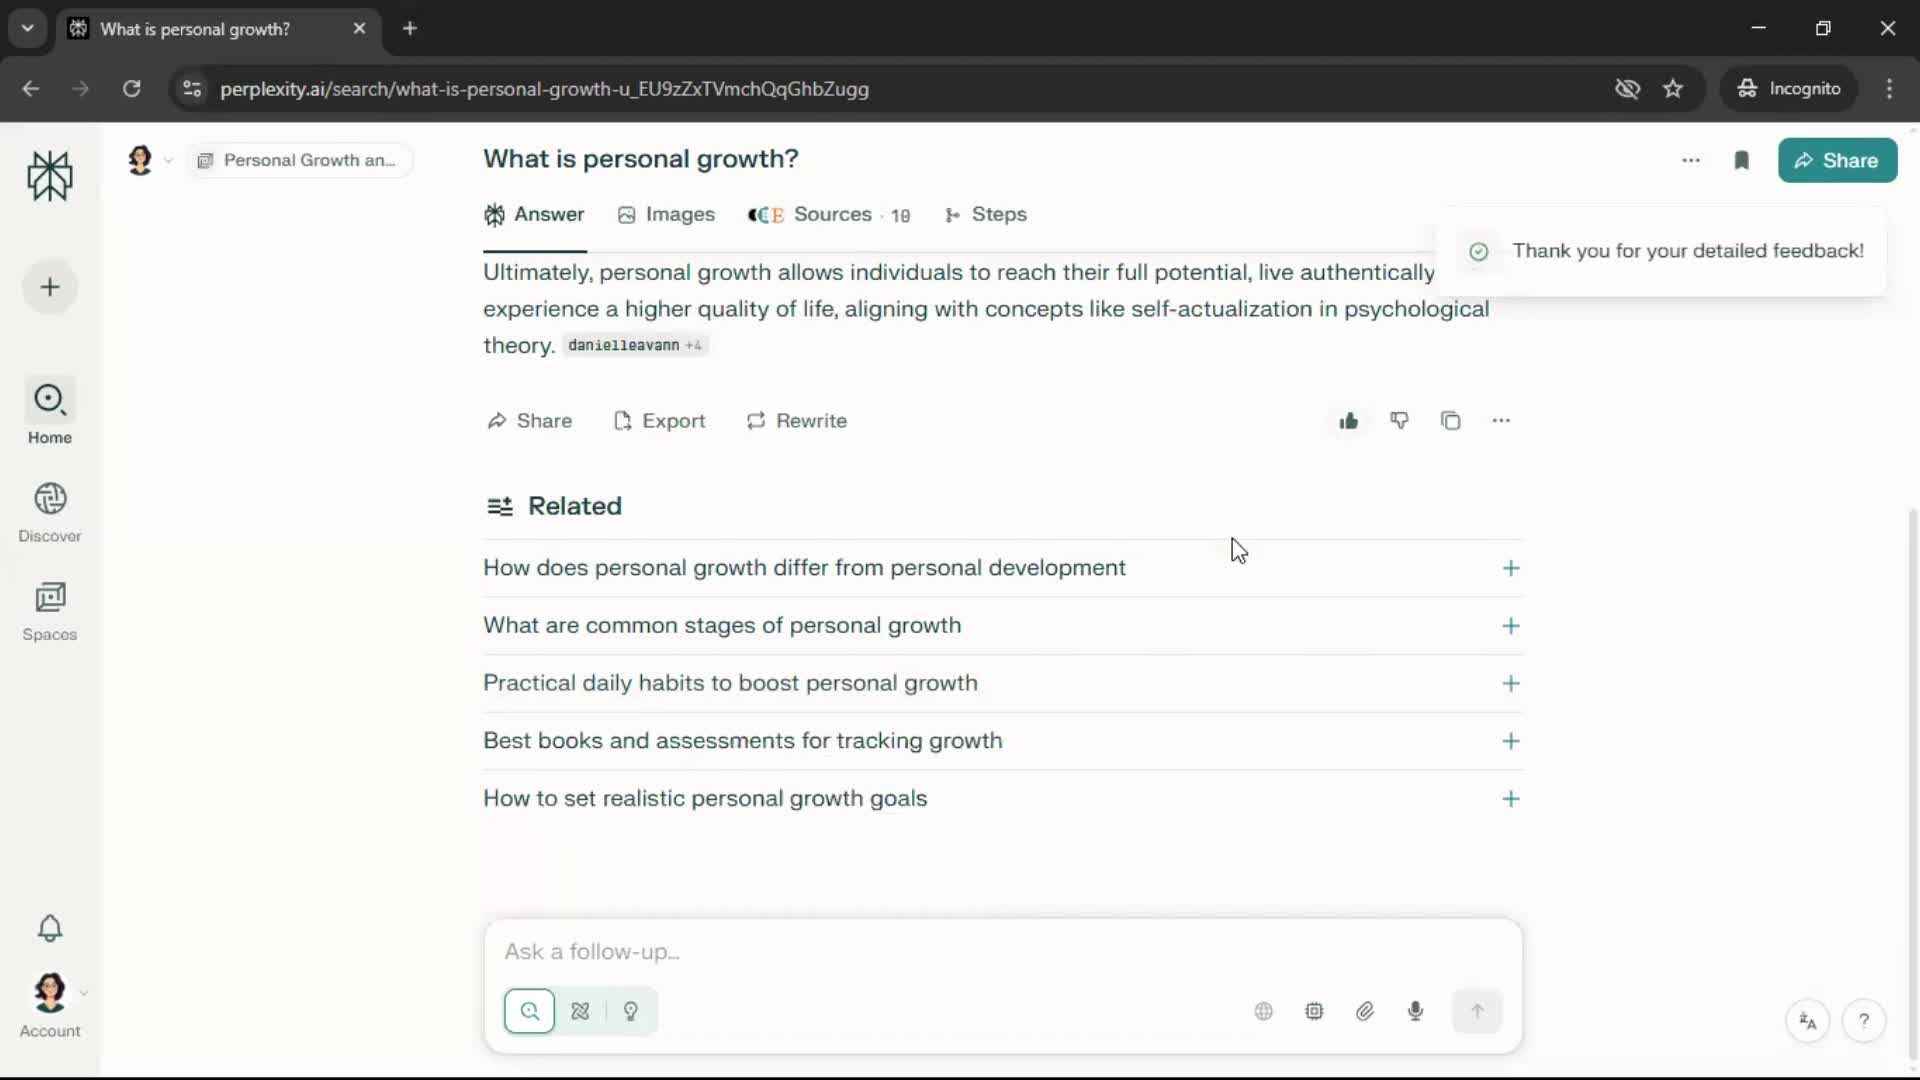Start voice dictation with microphone icon
Viewport: 1920px width, 1080px height.
coord(1415,1011)
